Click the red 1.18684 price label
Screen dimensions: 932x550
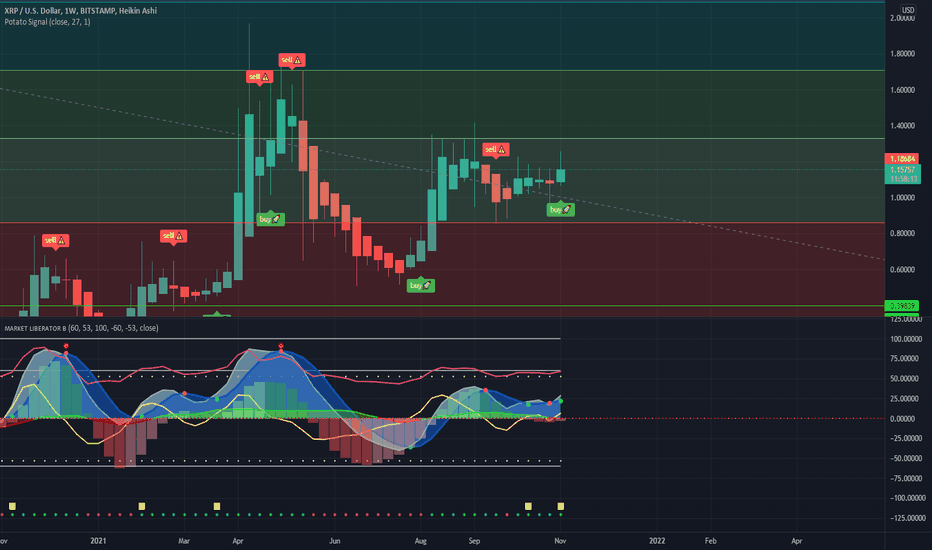[902, 159]
